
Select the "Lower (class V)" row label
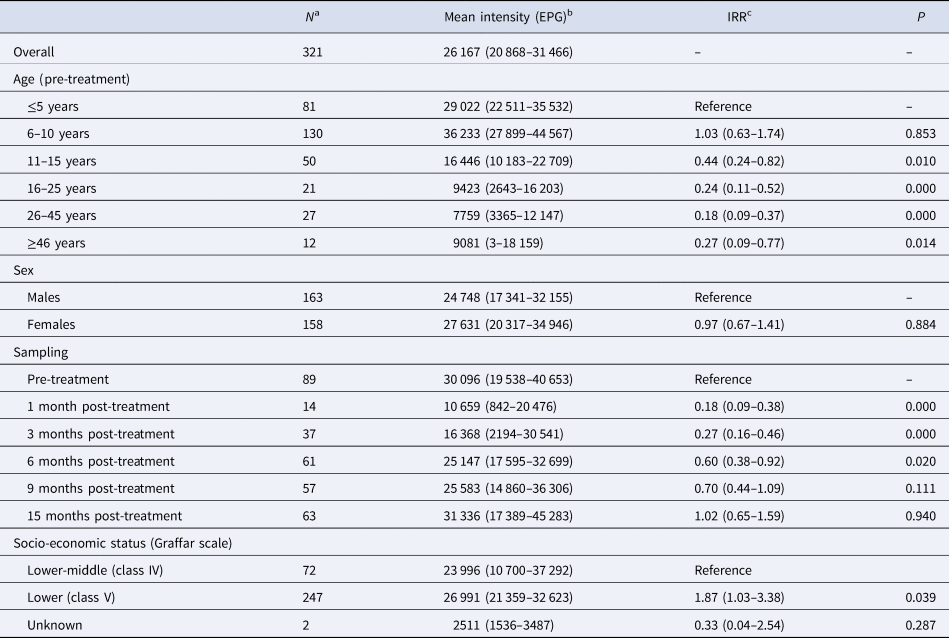(74, 598)
